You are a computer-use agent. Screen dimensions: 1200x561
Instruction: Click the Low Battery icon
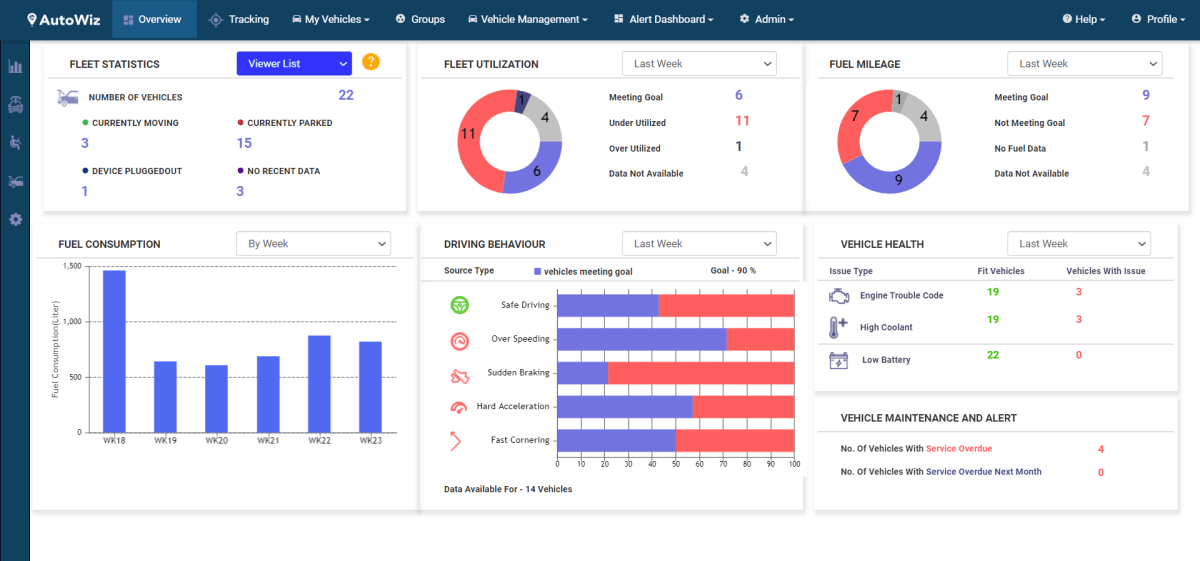point(840,359)
